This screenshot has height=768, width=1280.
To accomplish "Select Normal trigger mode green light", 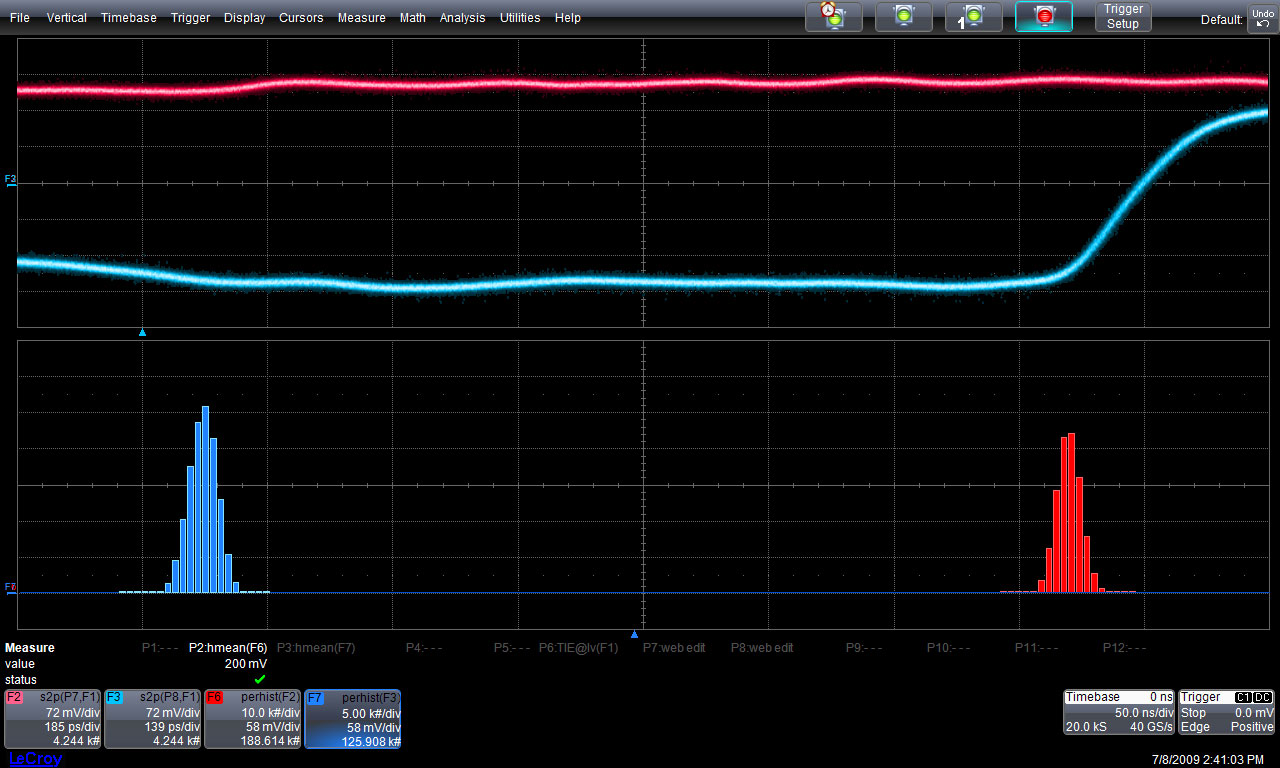I will [x=904, y=16].
